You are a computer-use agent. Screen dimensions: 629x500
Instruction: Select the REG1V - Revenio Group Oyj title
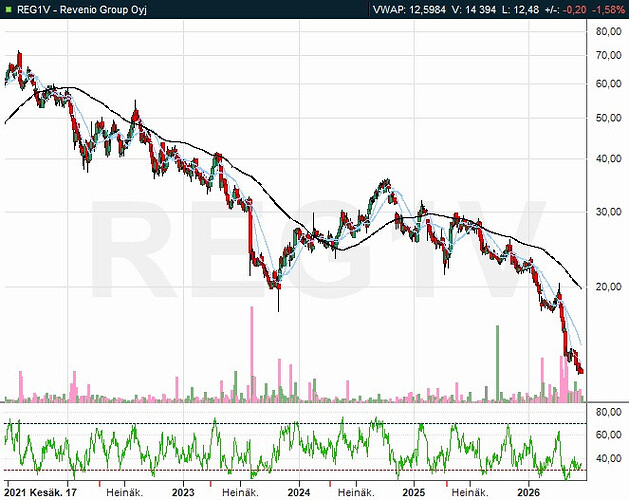pyautogui.click(x=82, y=10)
